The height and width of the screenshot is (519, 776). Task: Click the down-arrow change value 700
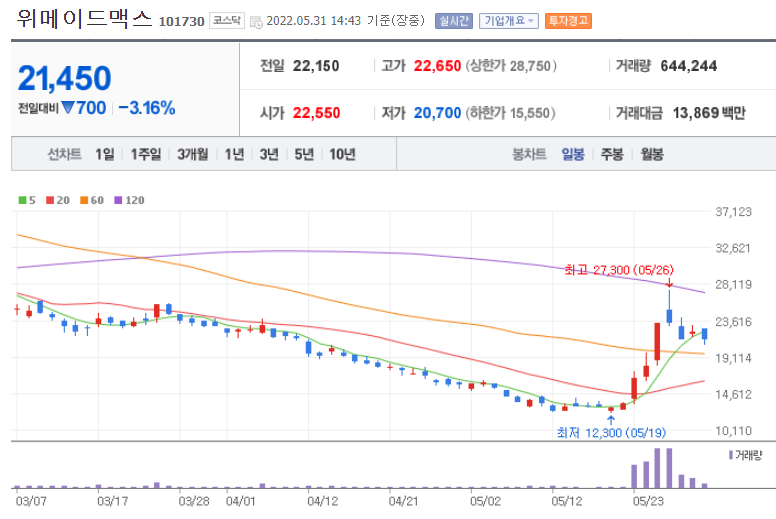pos(84,108)
